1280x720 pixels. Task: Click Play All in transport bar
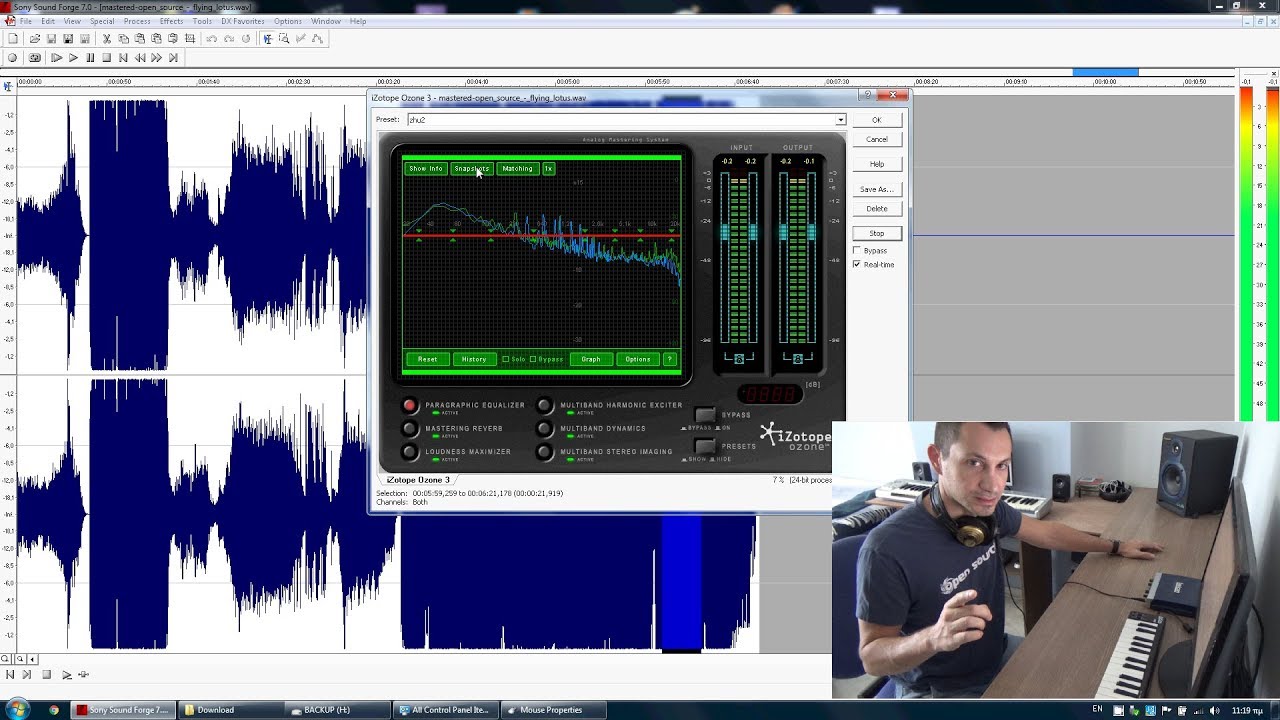click(56, 58)
